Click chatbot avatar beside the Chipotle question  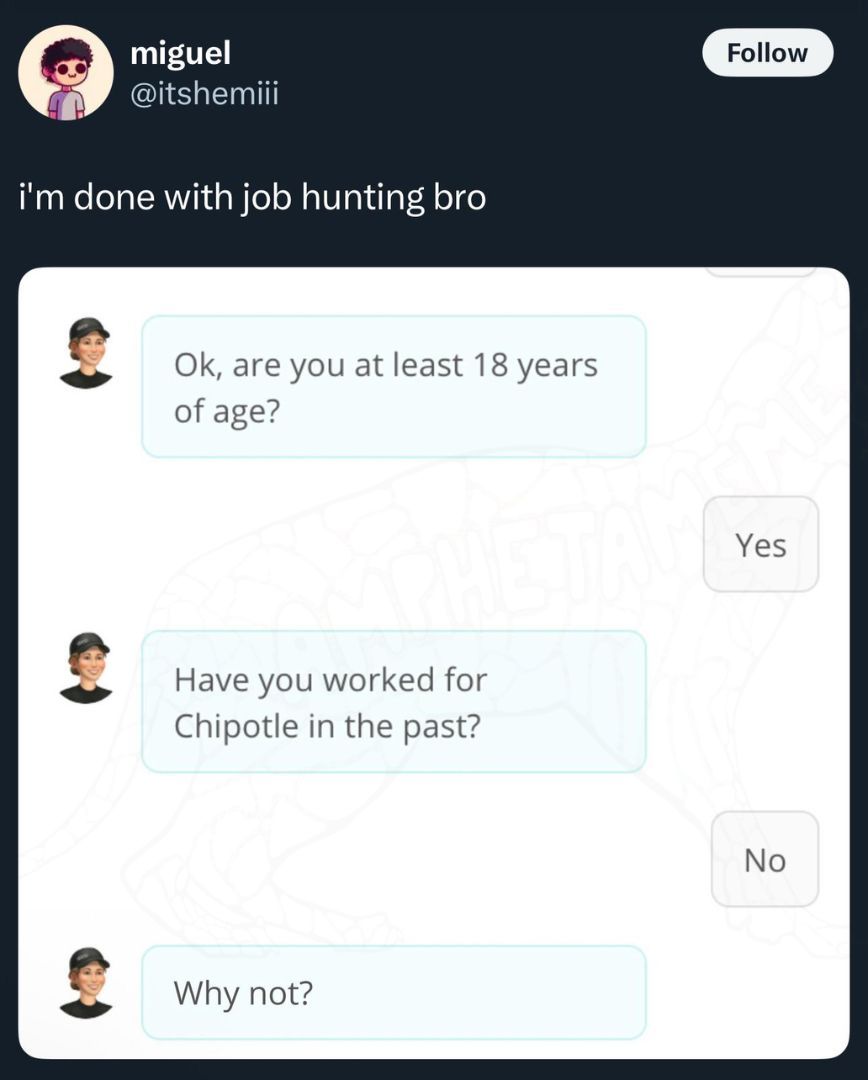pyautogui.click(x=86, y=667)
